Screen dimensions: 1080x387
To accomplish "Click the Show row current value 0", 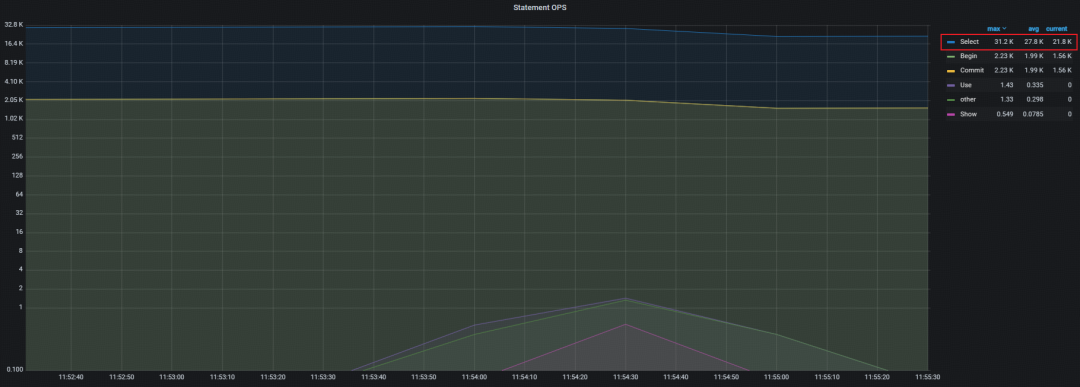I will coord(1070,114).
